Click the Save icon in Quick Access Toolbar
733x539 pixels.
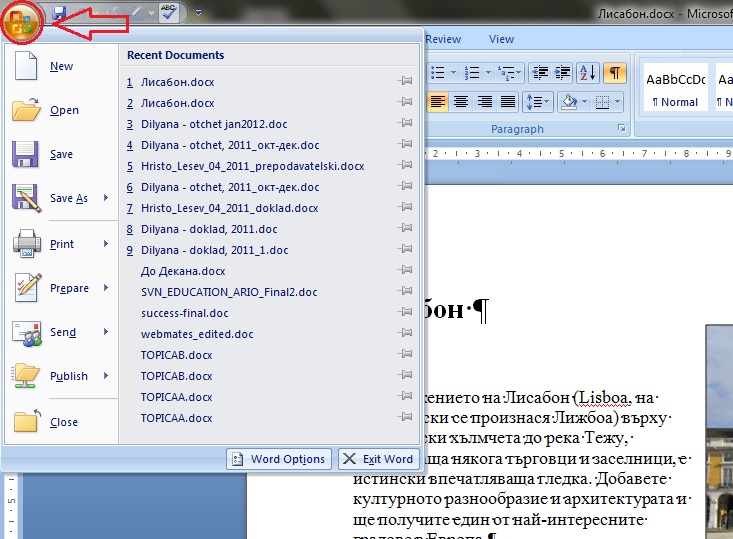[59, 13]
